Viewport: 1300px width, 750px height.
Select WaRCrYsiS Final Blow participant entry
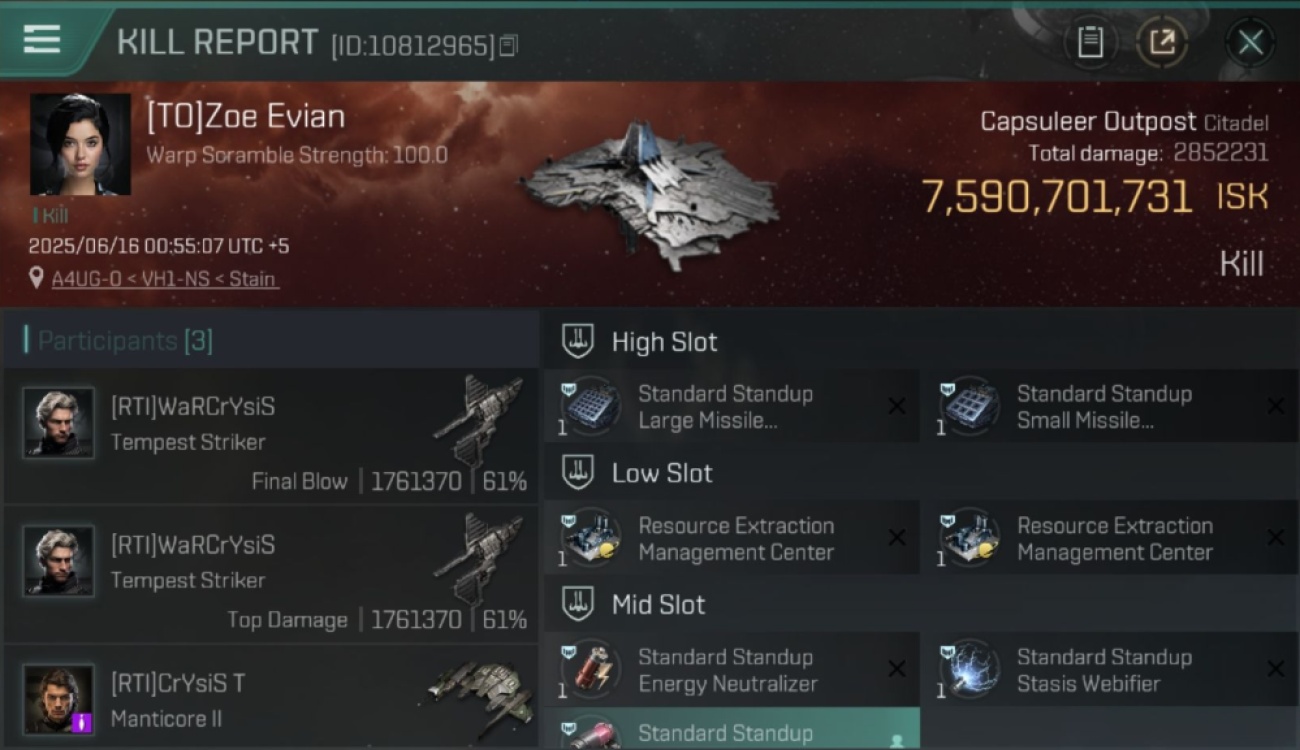(271, 436)
